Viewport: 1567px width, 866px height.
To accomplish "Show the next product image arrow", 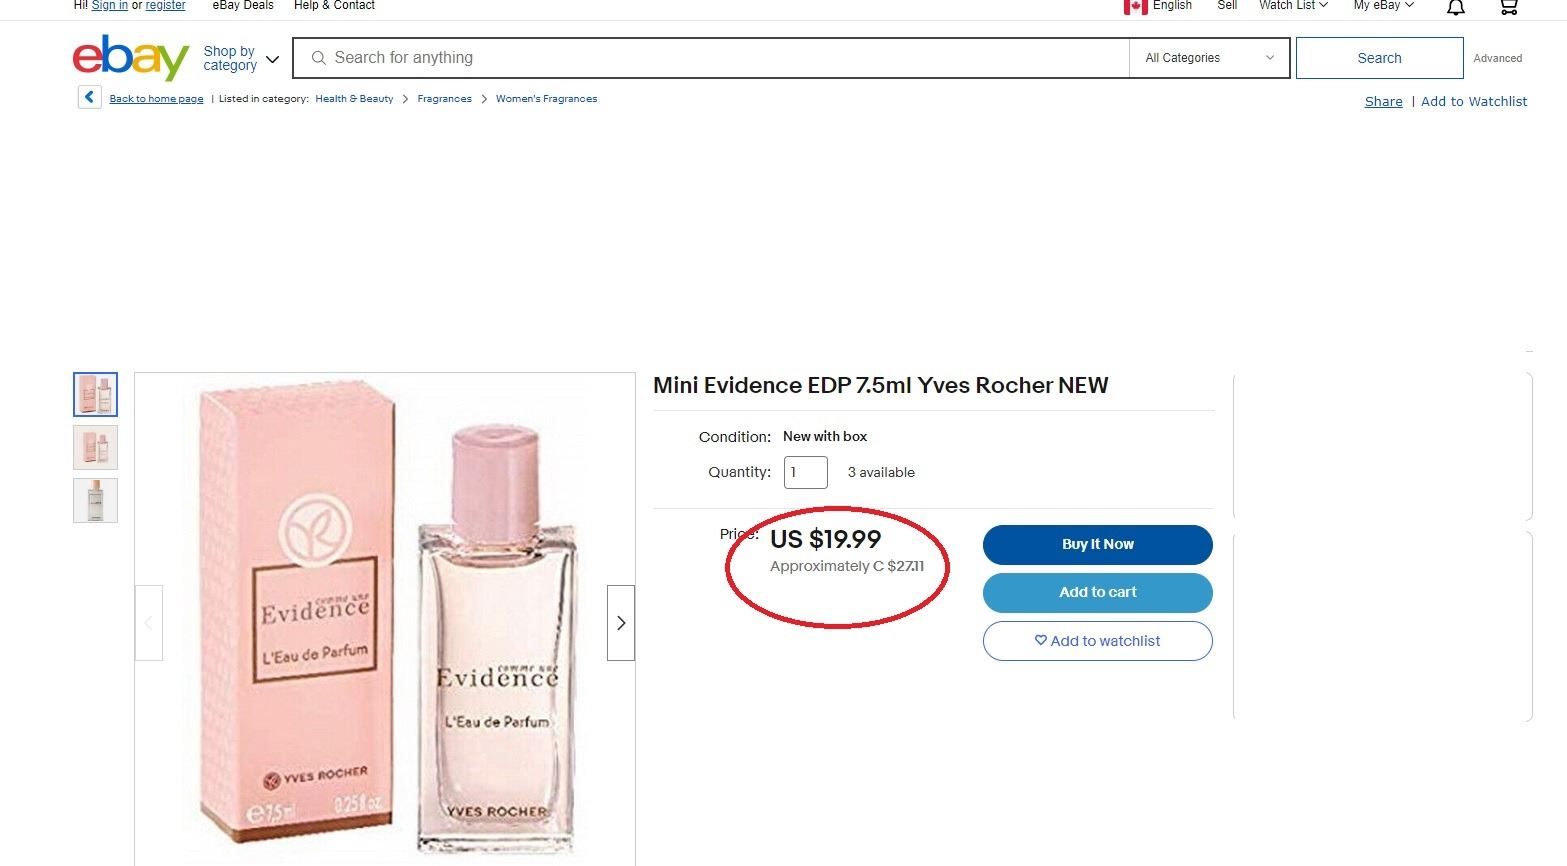I will [x=621, y=623].
